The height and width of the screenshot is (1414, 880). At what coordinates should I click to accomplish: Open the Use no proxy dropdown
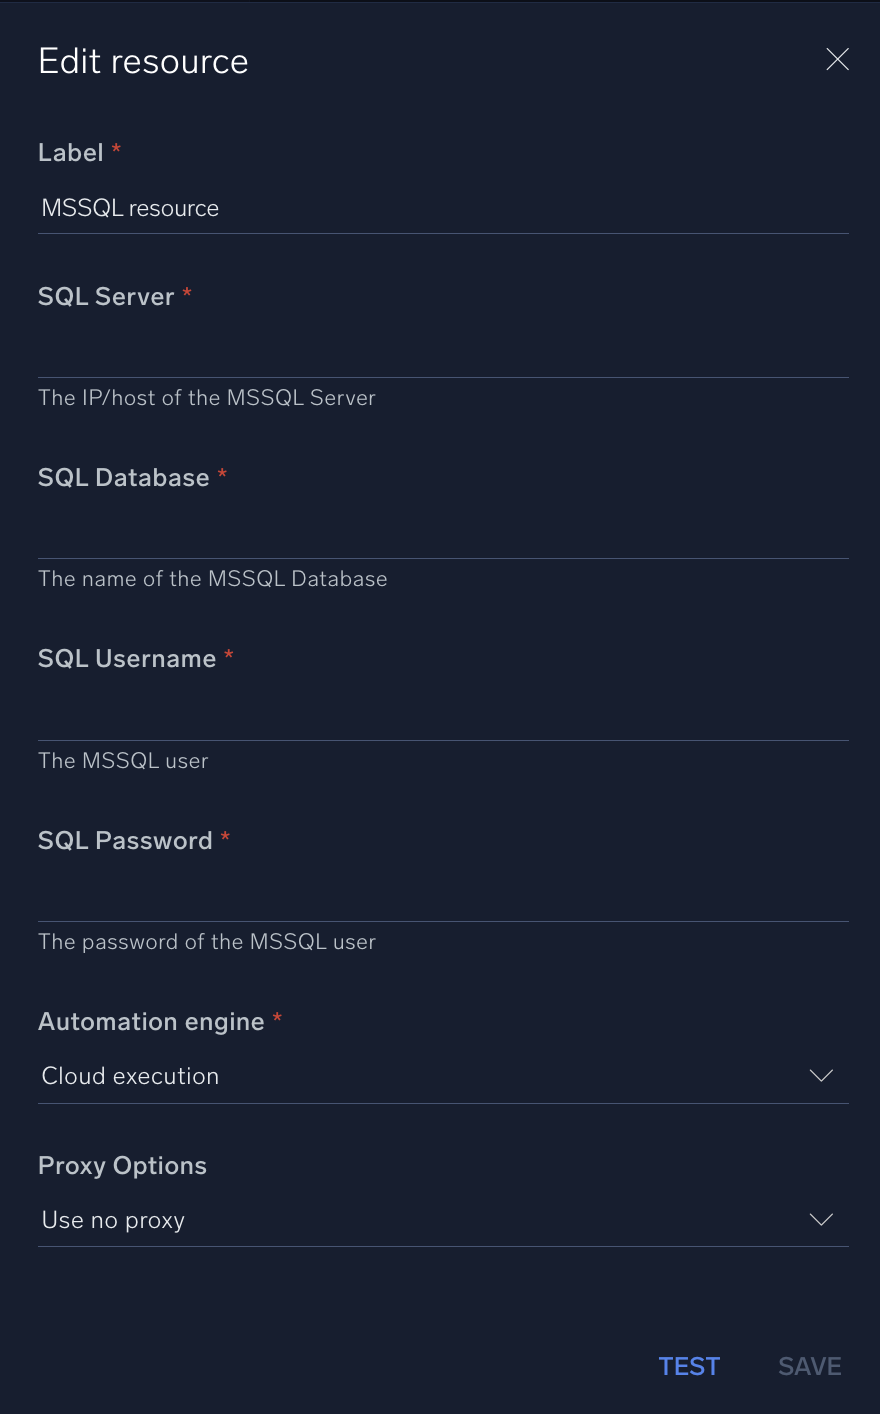(440, 1219)
